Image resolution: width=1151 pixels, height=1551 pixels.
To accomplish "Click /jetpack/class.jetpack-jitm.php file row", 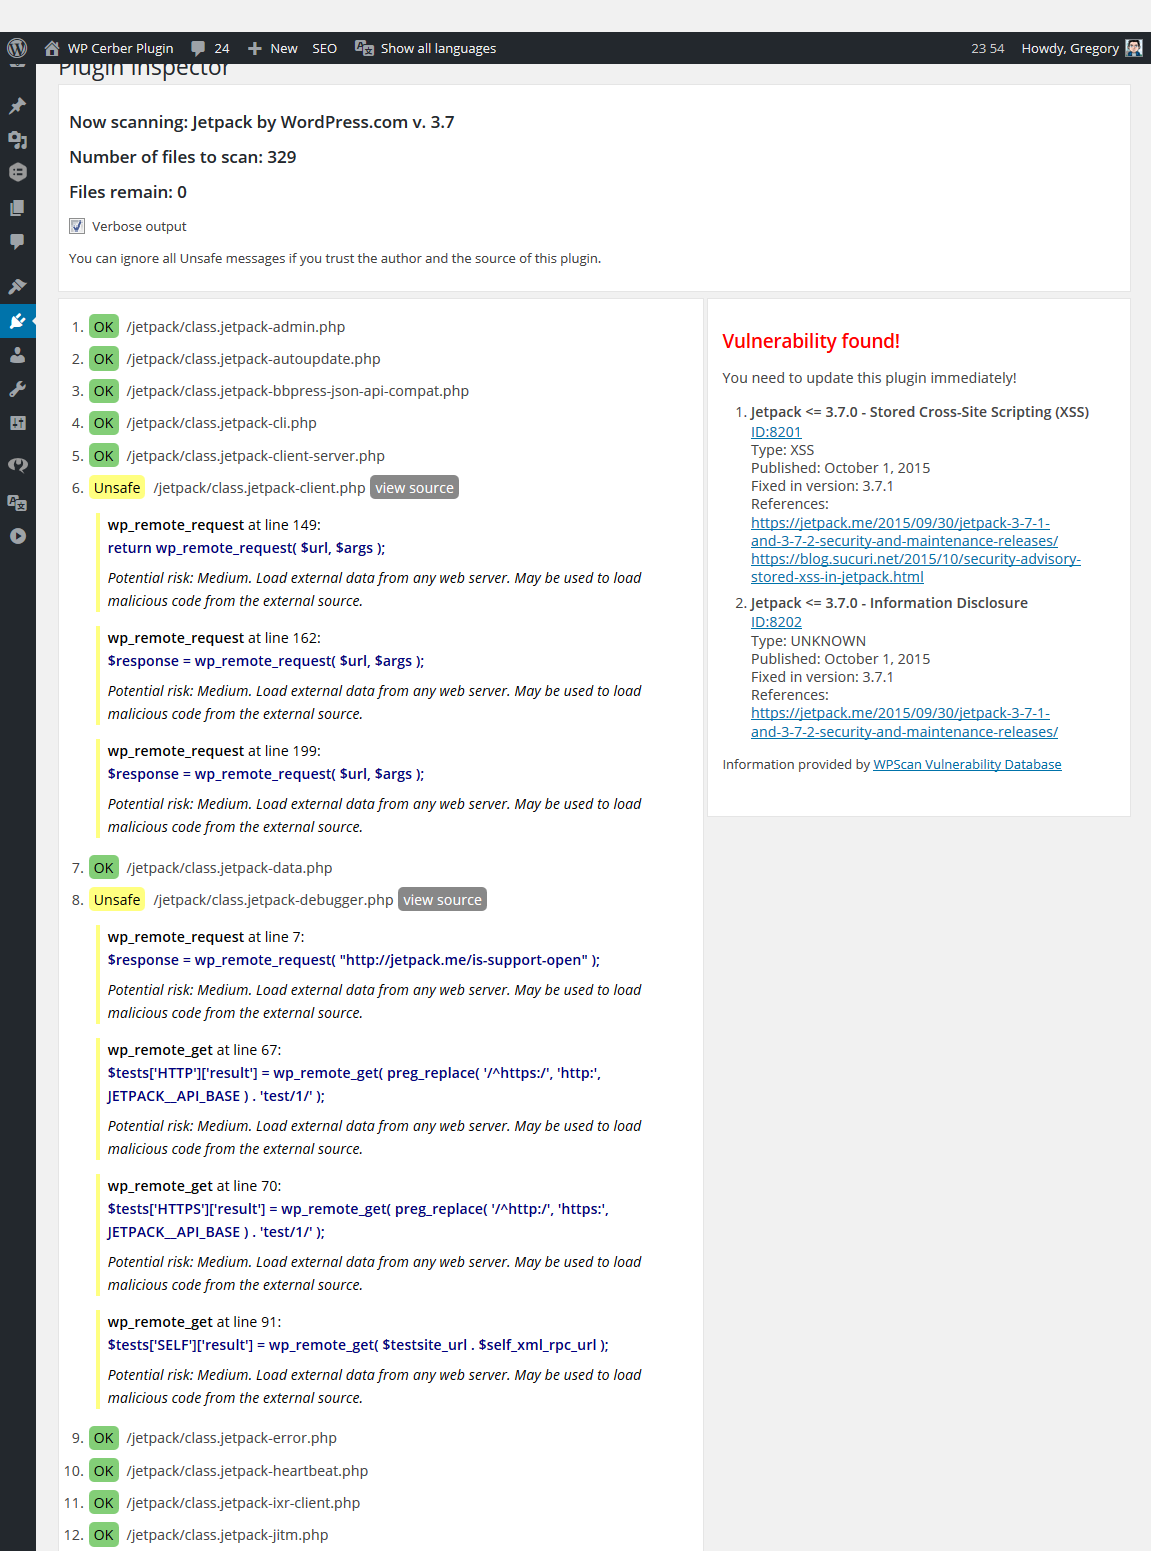I will point(227,1535).
